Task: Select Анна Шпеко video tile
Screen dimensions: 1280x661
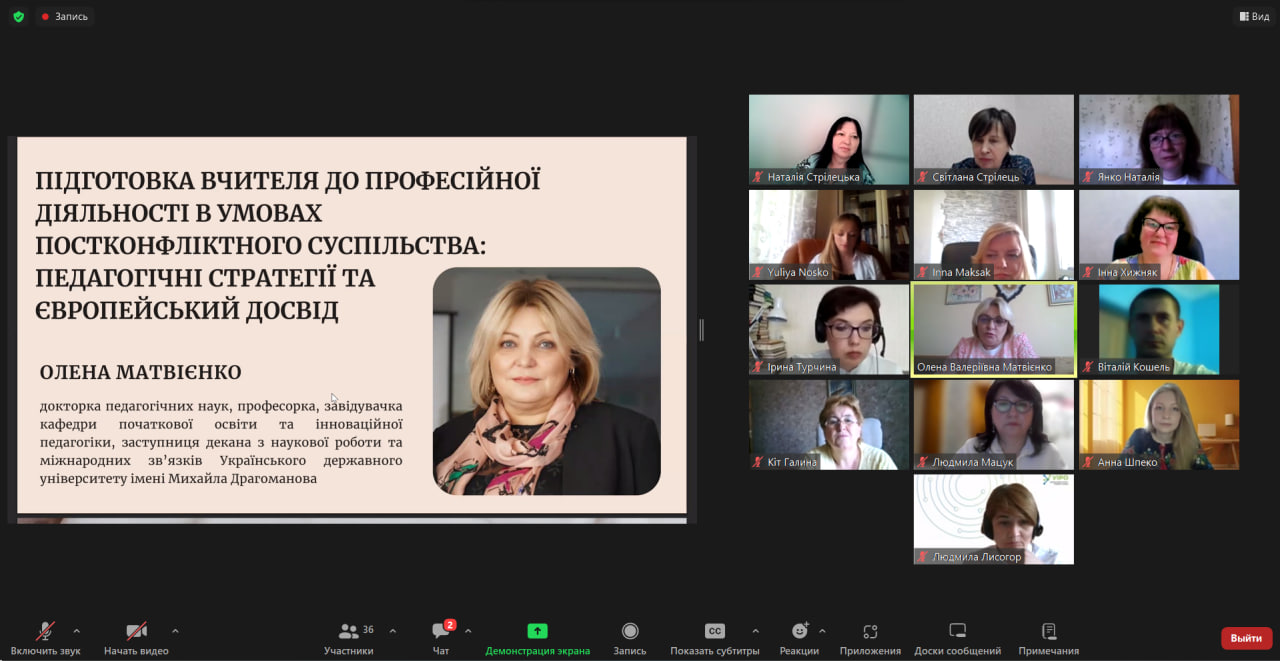Action: pos(1159,425)
